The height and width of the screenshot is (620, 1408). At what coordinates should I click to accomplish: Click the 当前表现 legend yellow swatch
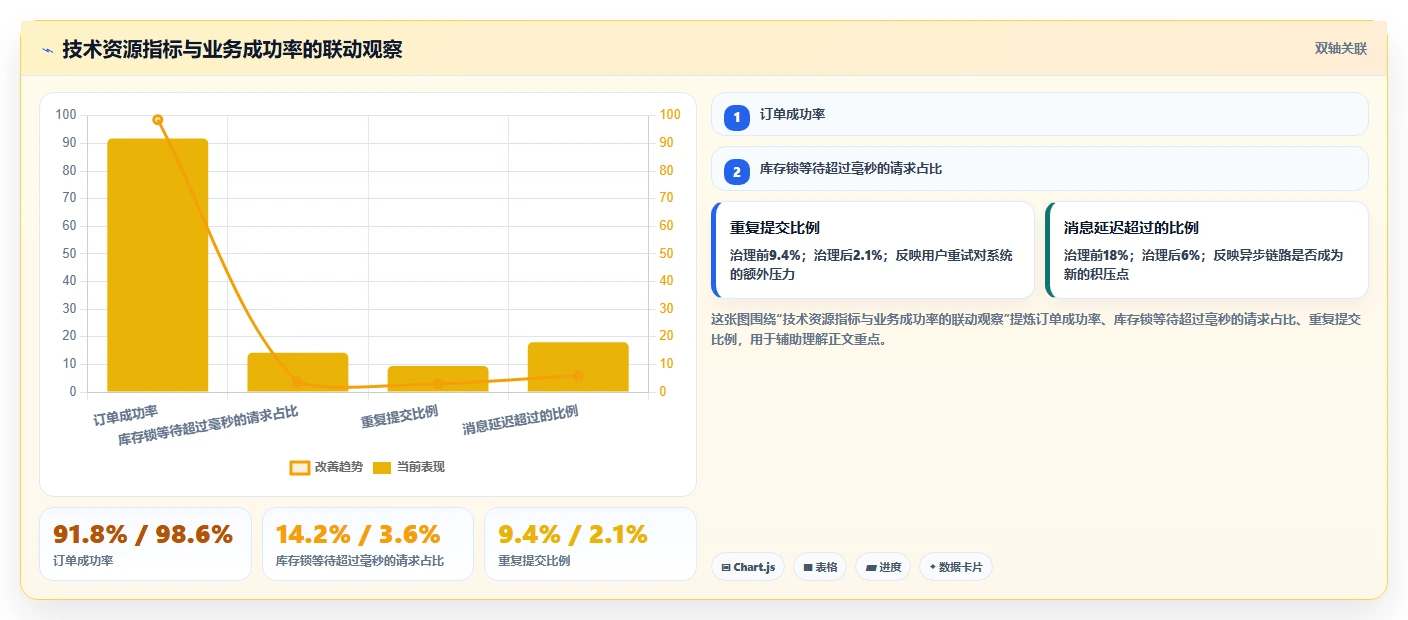tap(382, 467)
